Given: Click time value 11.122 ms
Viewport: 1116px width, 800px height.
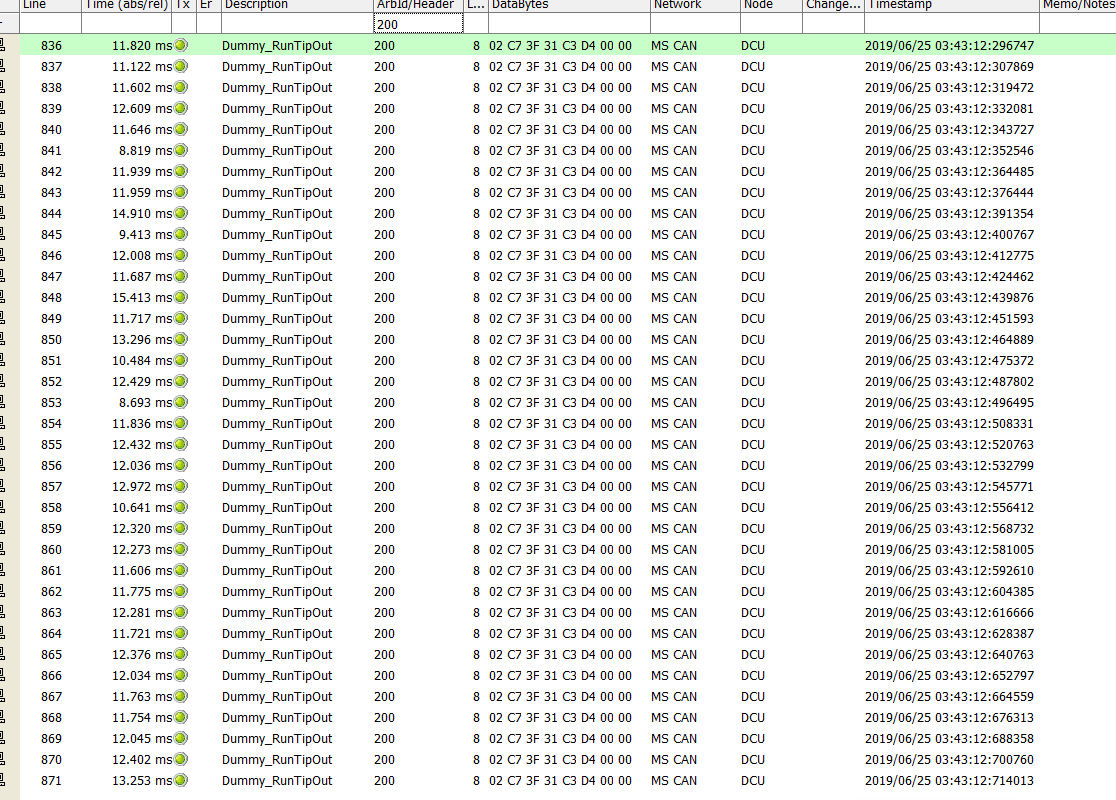Looking at the screenshot, I should pos(142,66).
